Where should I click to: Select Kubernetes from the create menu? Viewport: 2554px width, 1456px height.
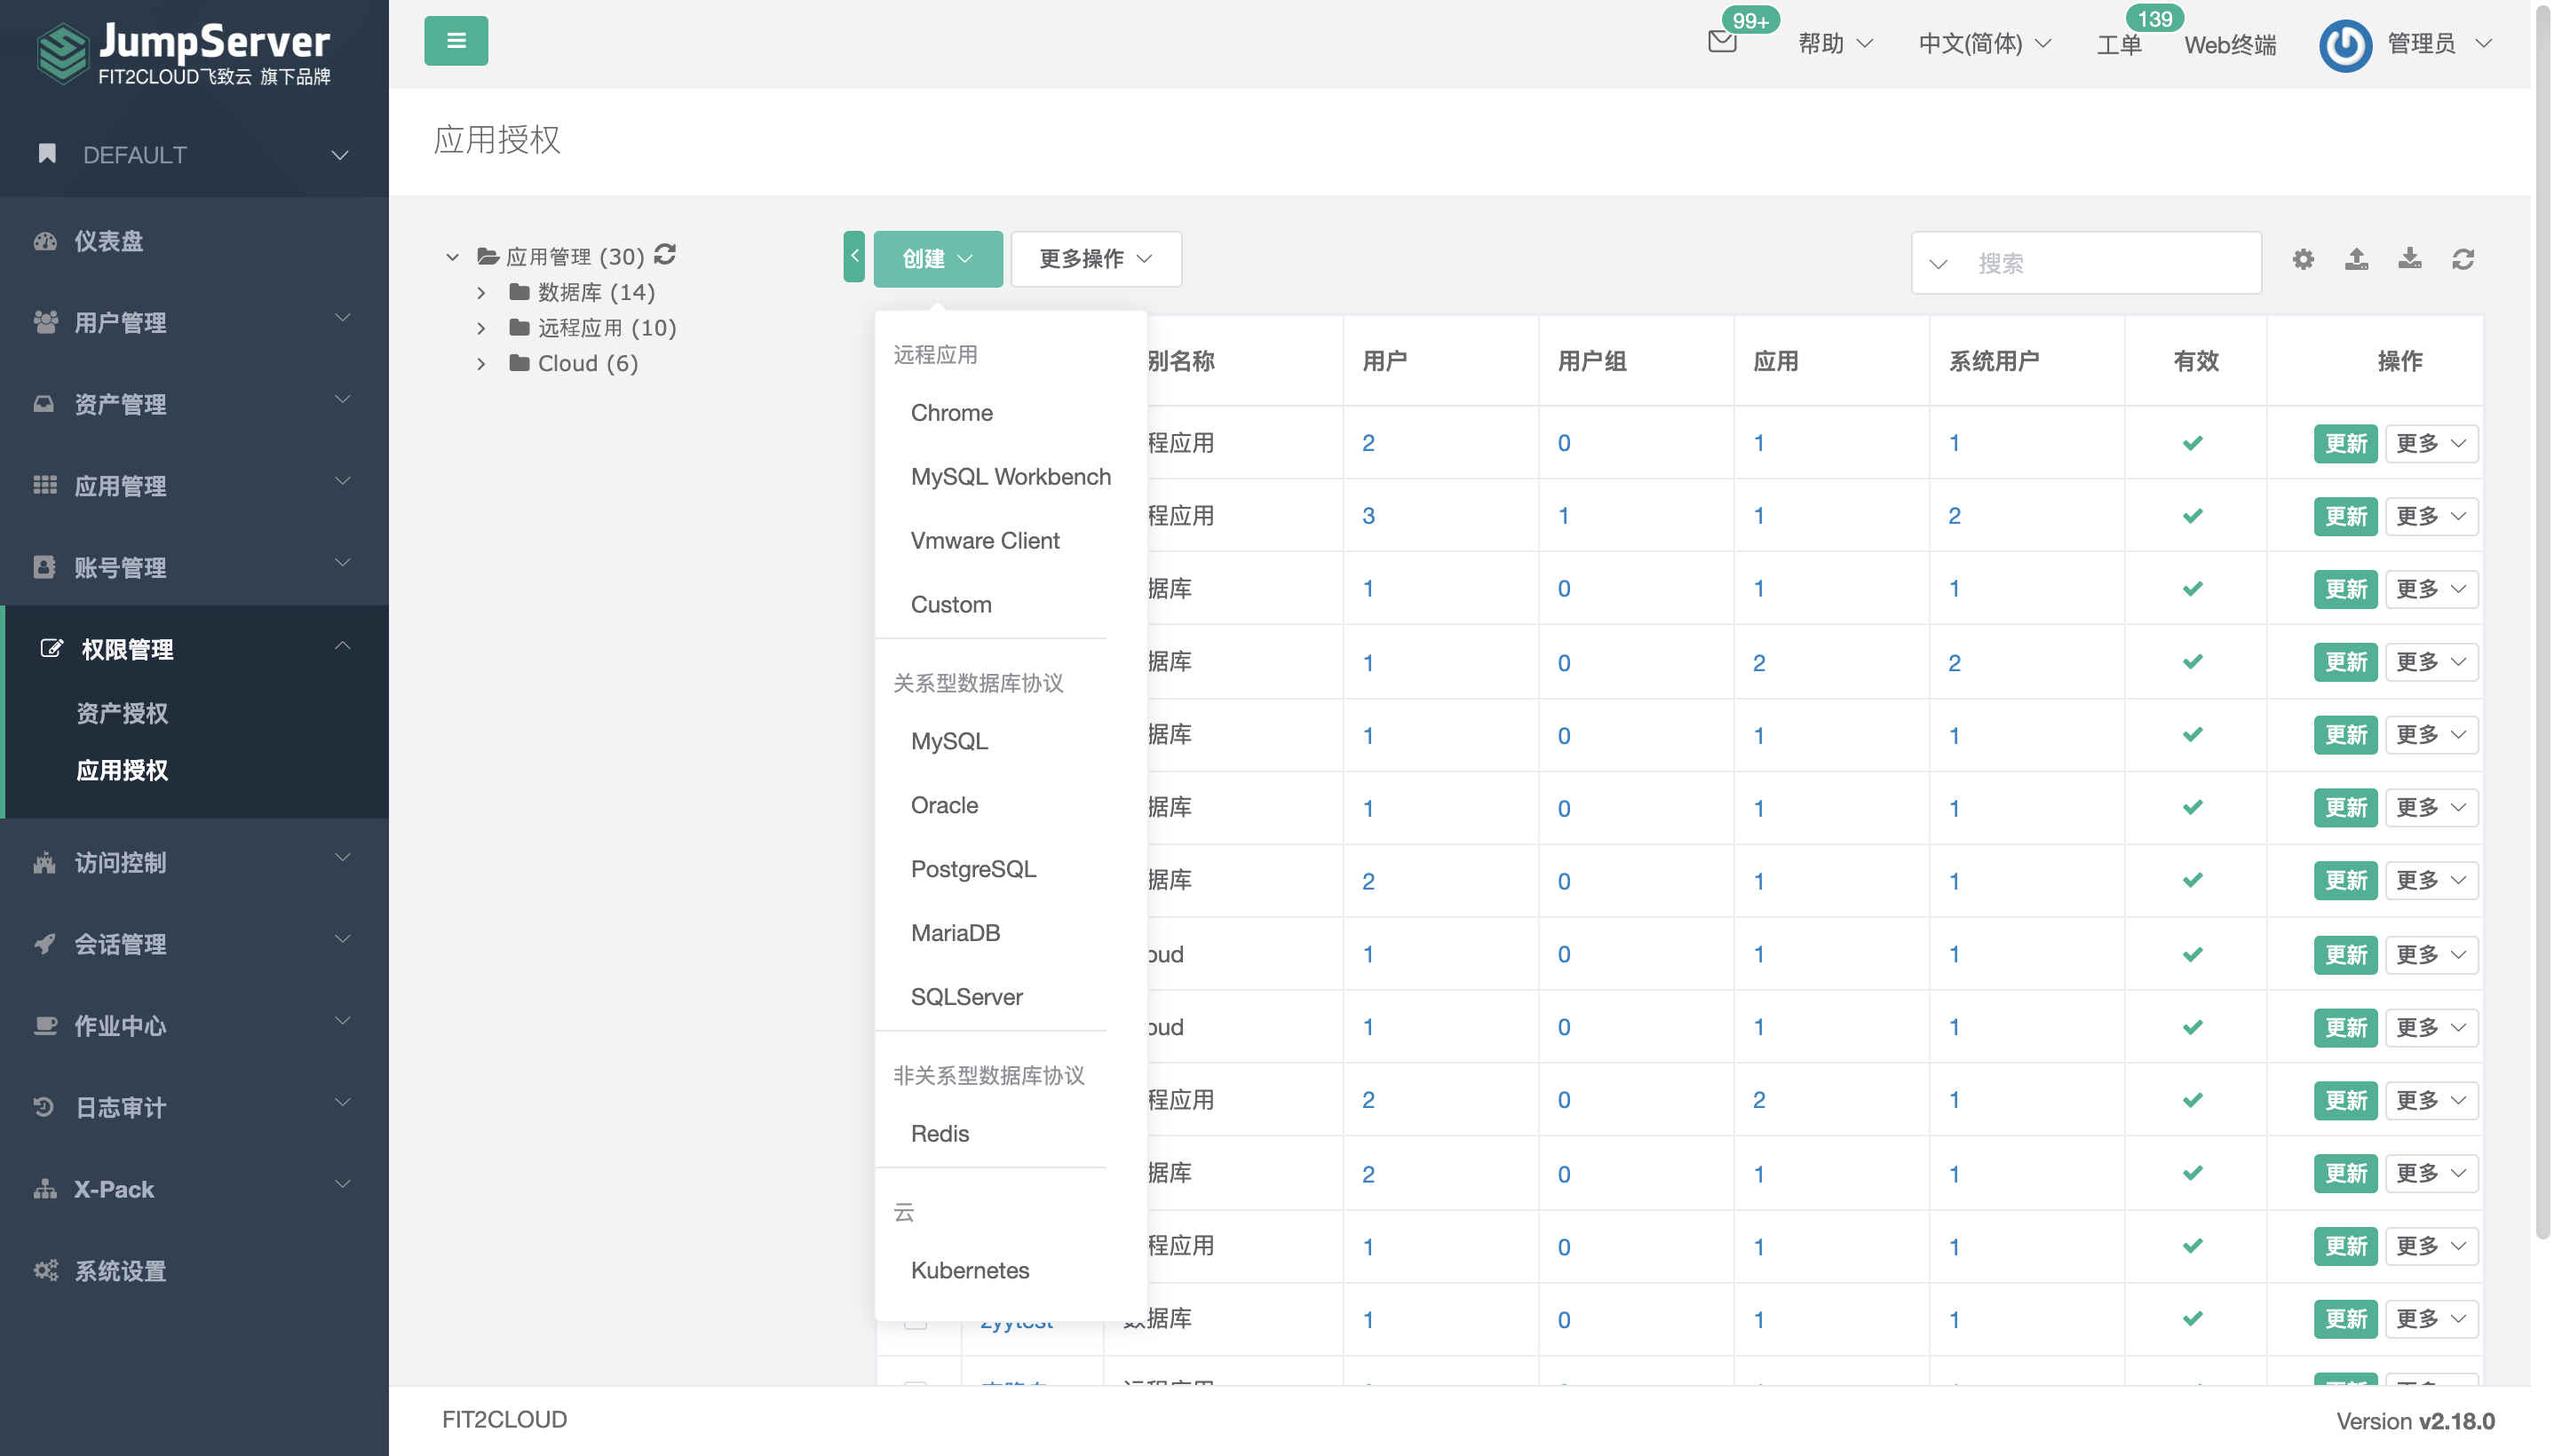click(x=969, y=1270)
